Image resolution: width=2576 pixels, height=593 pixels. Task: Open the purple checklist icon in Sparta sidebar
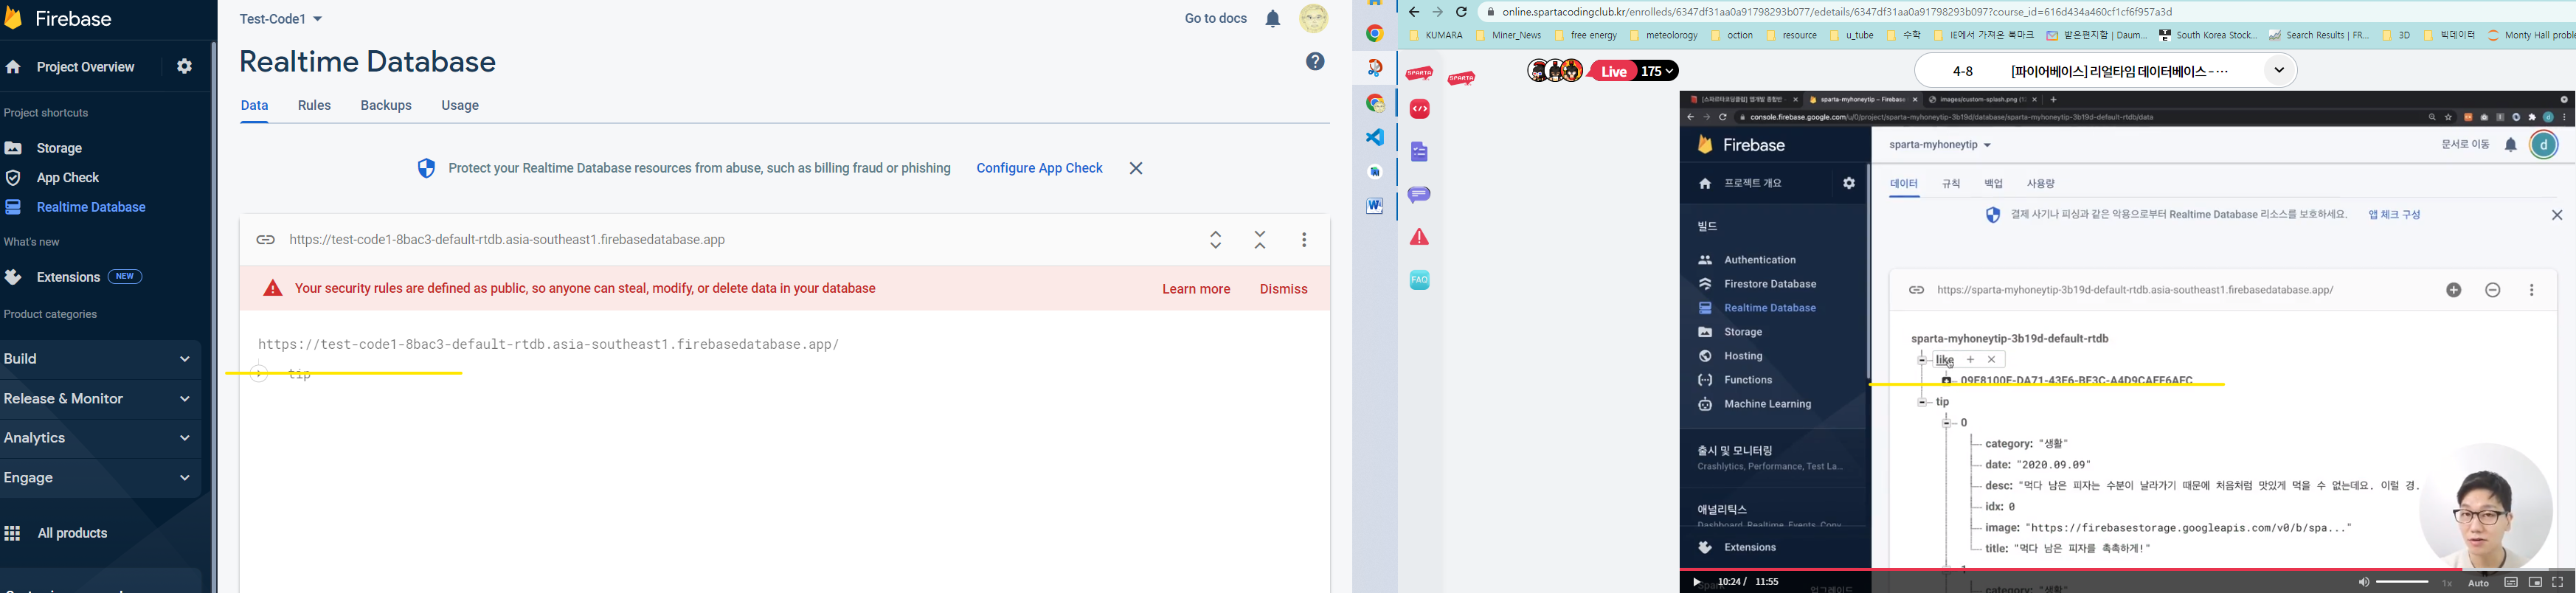point(1420,152)
